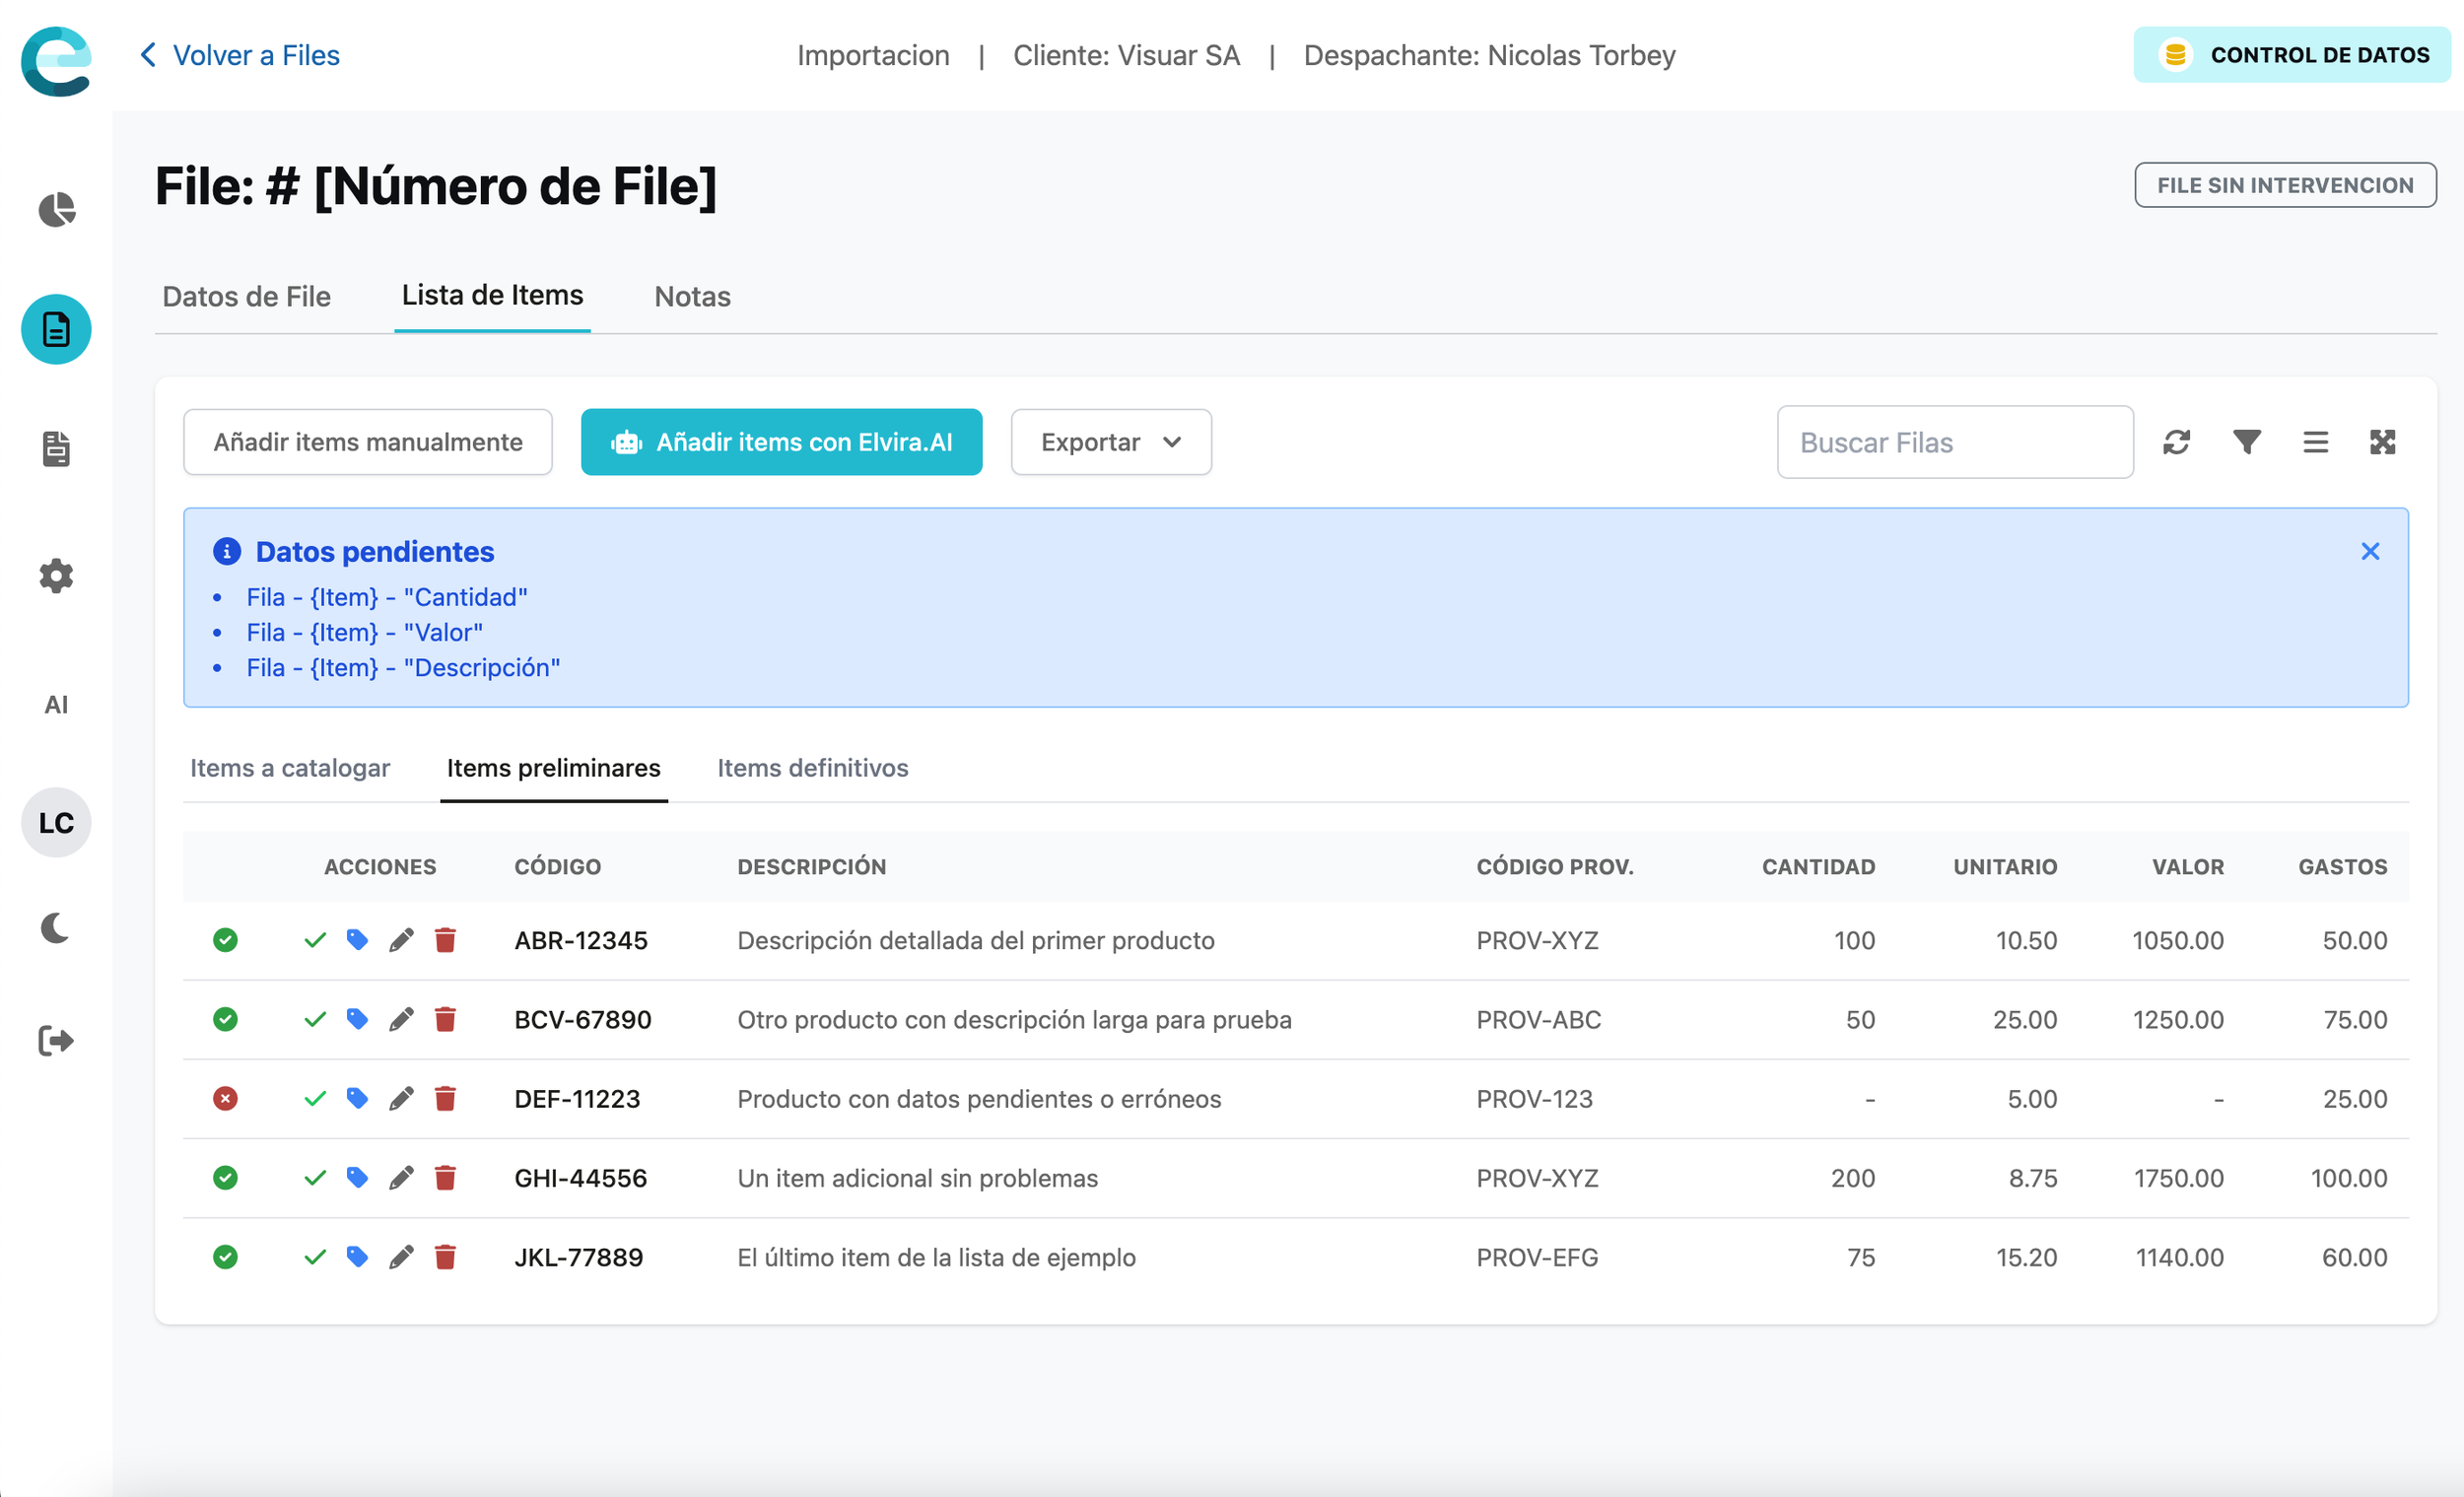The image size is (2464, 1497).
Task: Click Añadir items con Elvira.AI button
Action: click(781, 442)
